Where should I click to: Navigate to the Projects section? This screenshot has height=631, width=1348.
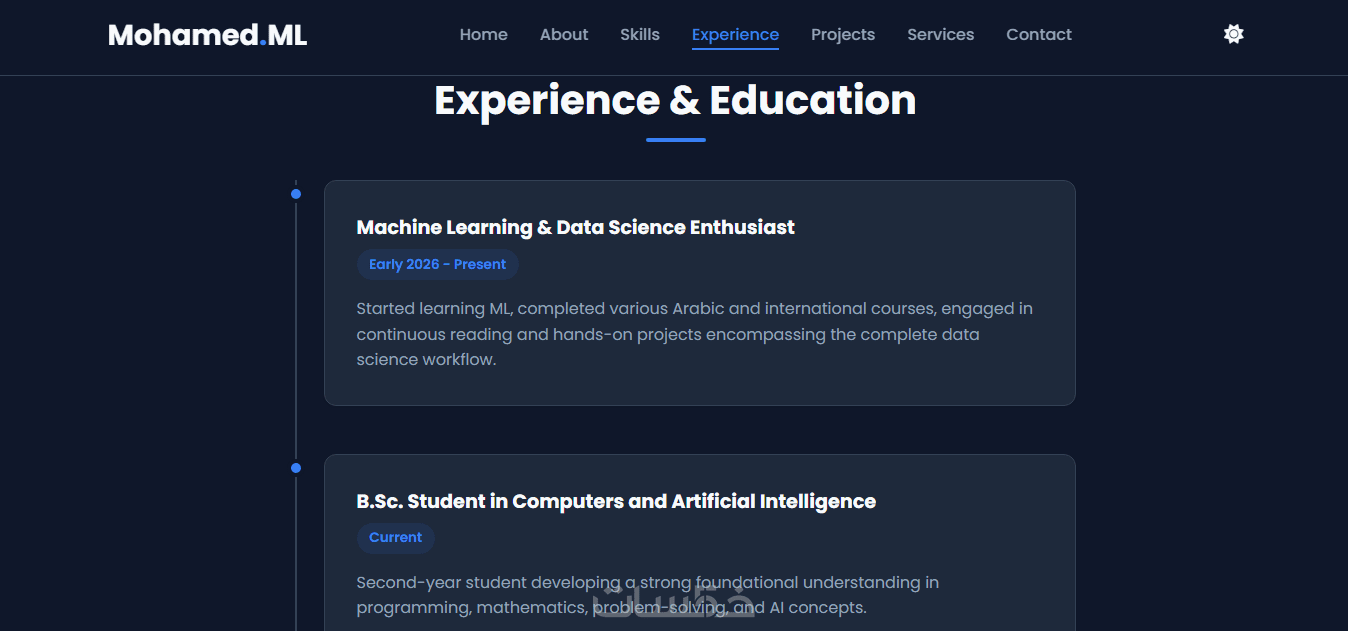pos(843,34)
